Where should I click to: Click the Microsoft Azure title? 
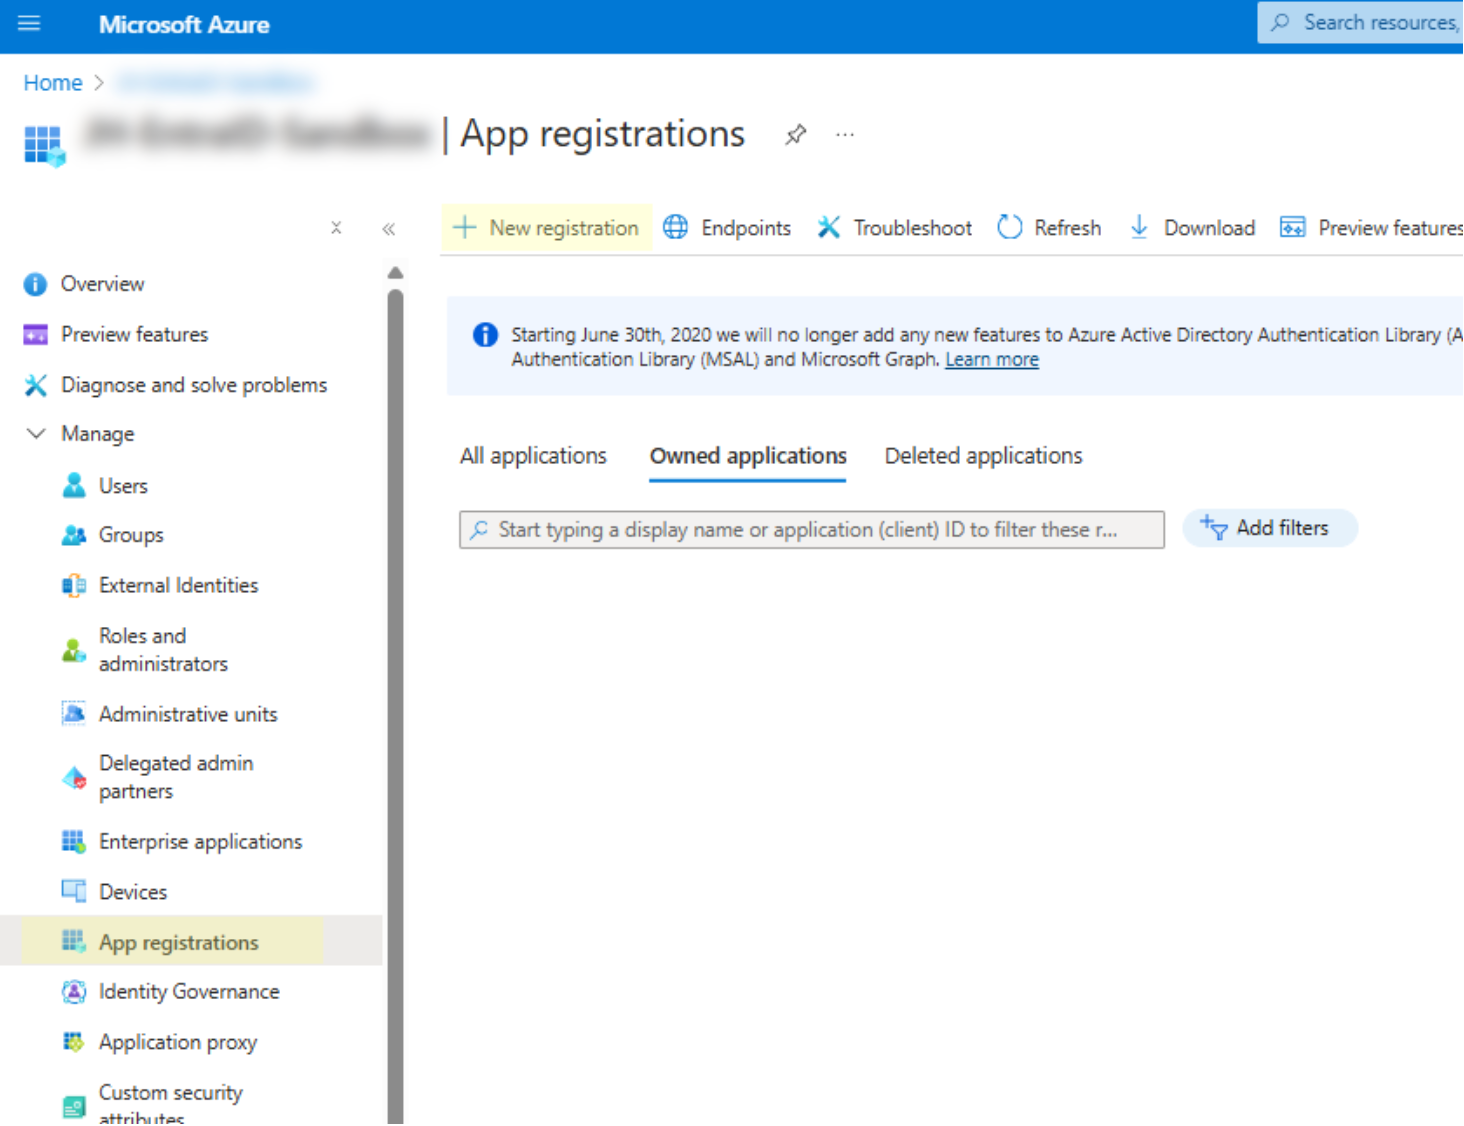coord(184,24)
